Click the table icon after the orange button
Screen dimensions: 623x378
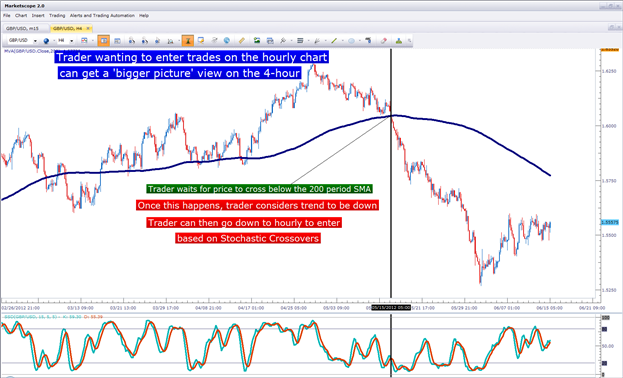pos(117,41)
